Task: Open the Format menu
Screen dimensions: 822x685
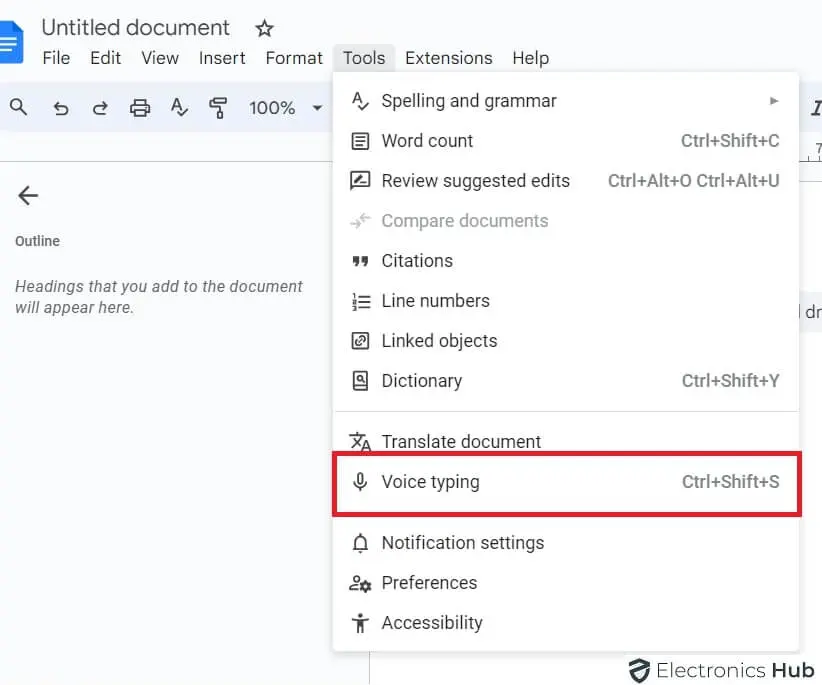Action: (x=294, y=58)
